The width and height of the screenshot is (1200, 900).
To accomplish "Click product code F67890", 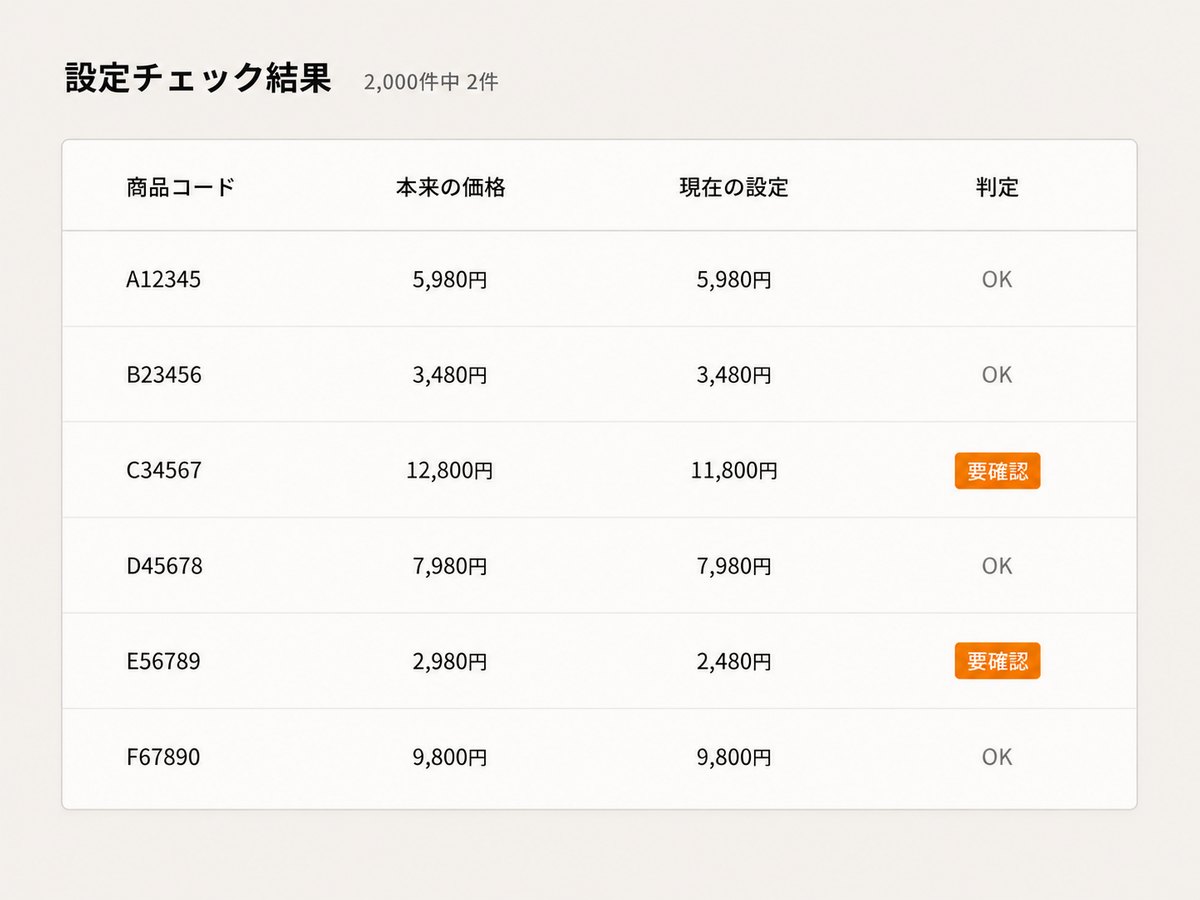I will pyautogui.click(x=163, y=757).
